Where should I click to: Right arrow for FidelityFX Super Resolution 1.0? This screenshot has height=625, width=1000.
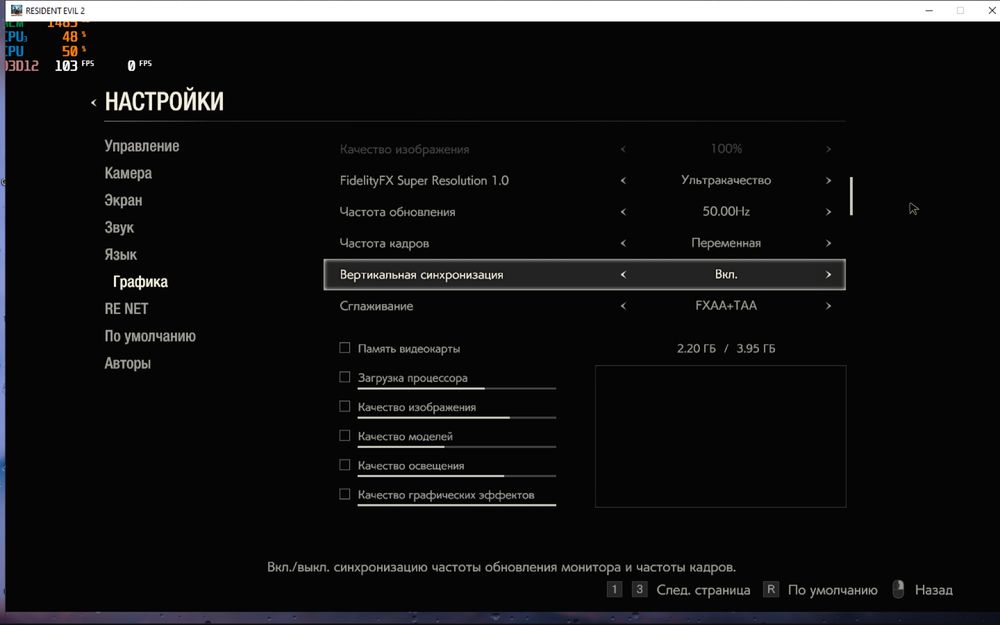tap(828, 180)
